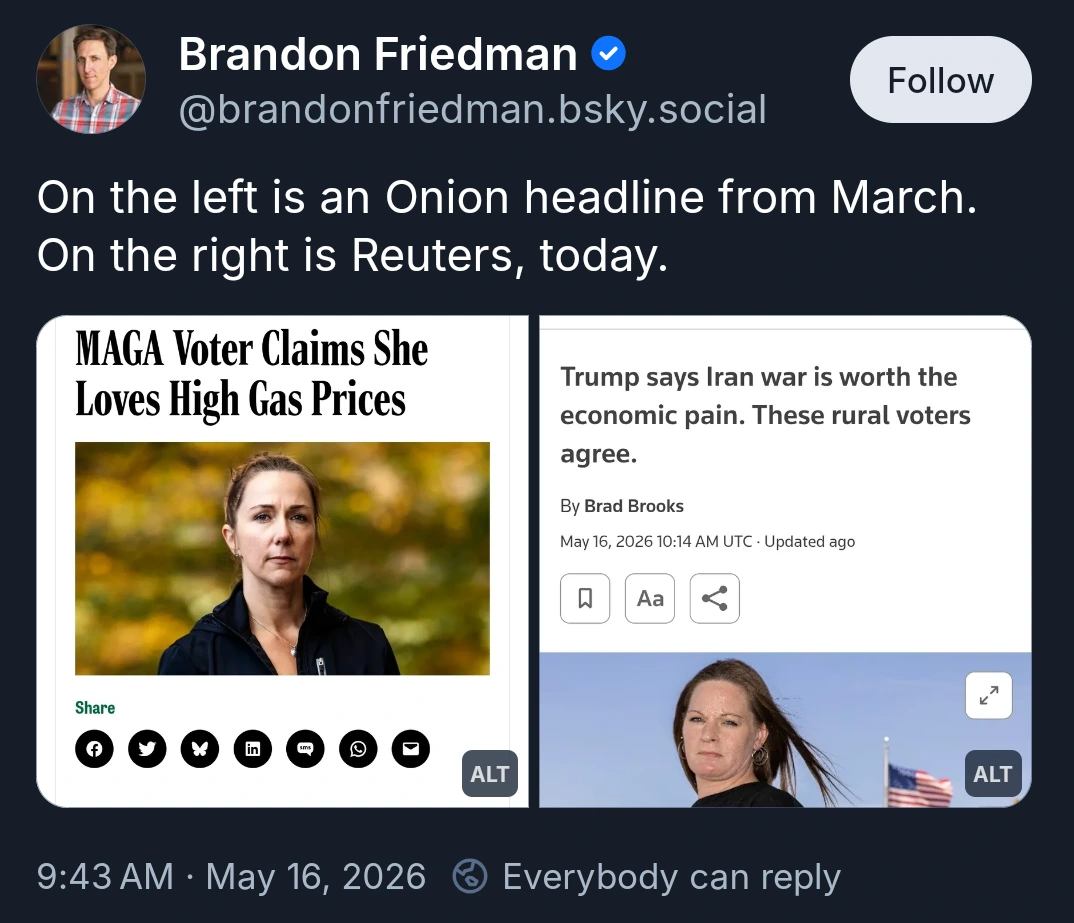This screenshot has width=1074, height=923.
Task: Click the post timestamp May 16, 2026
Action: tap(316, 877)
